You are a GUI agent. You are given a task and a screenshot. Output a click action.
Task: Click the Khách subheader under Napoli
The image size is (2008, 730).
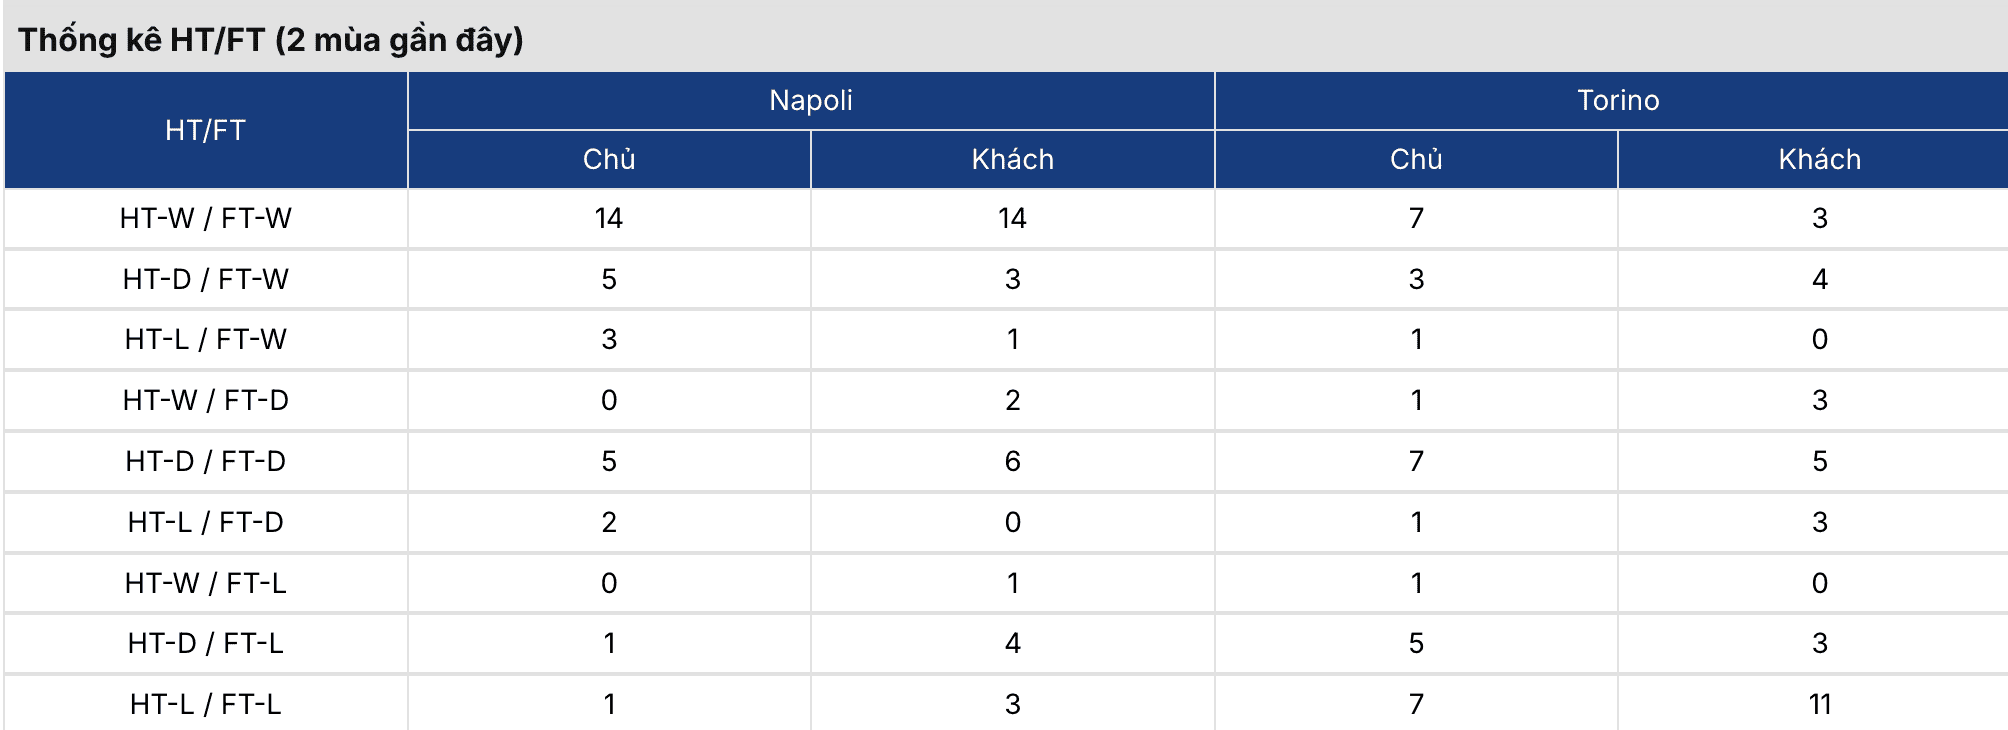tap(1012, 159)
